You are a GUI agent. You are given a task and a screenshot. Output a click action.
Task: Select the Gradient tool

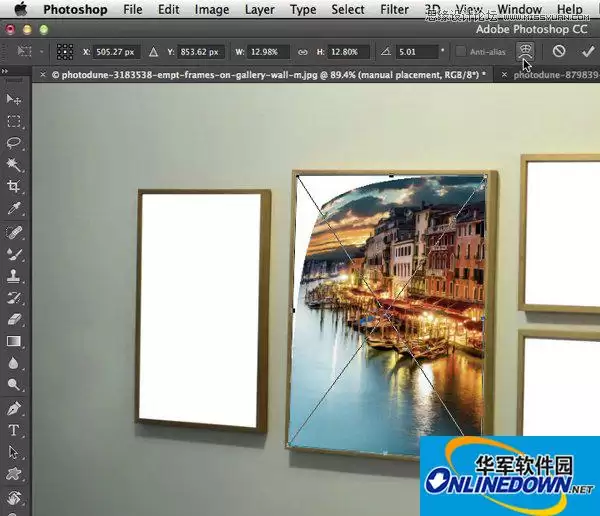pyautogui.click(x=14, y=341)
